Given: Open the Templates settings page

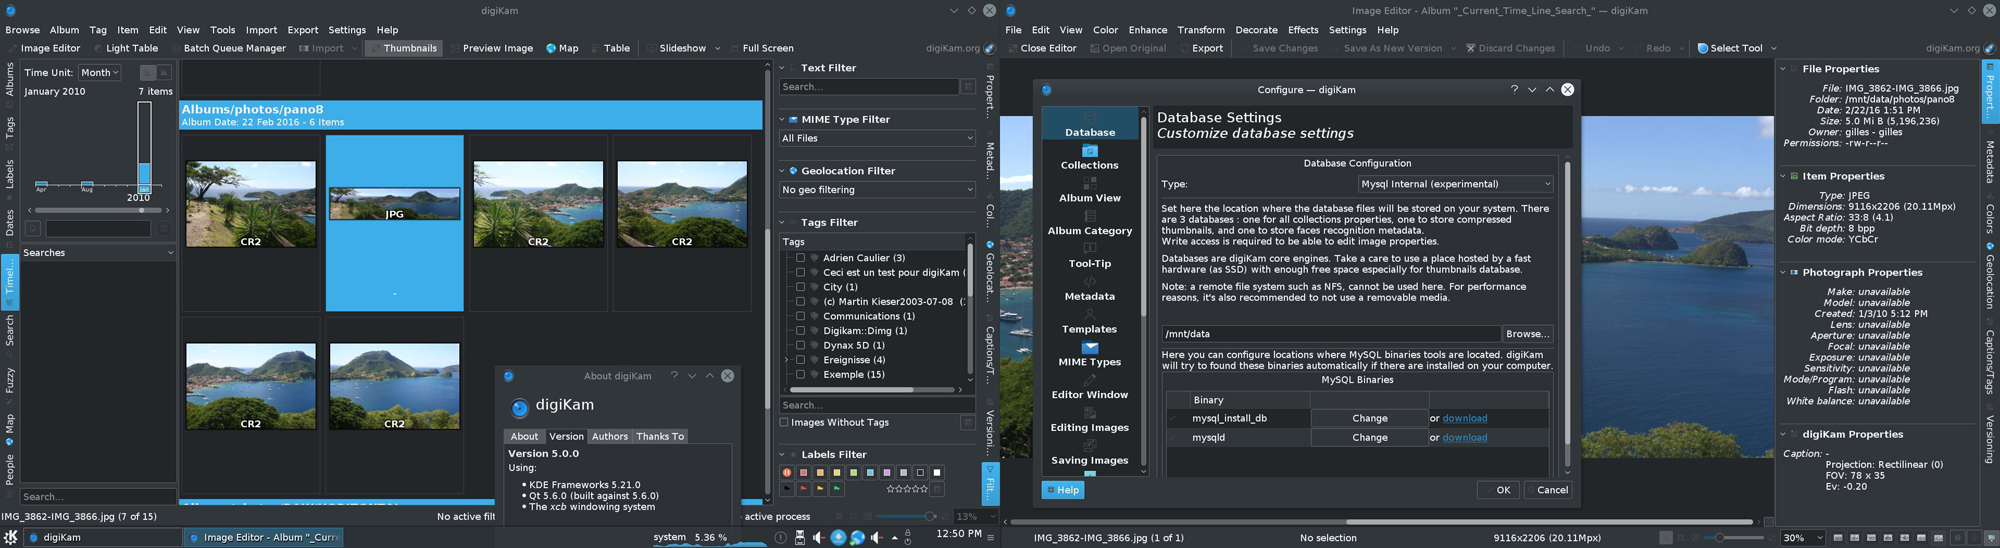Looking at the screenshot, I should point(1089,322).
